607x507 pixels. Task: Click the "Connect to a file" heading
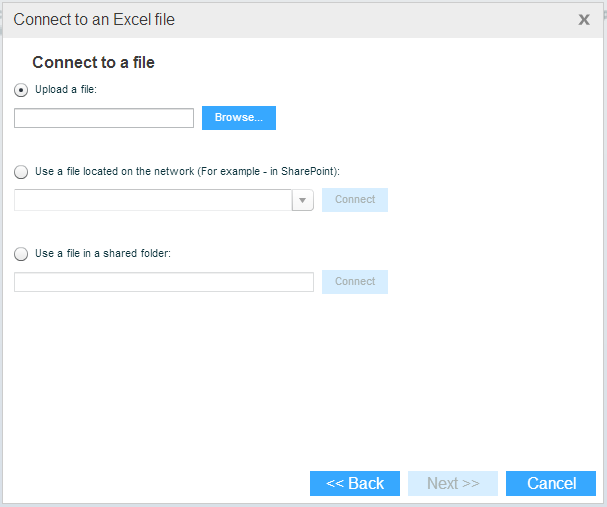93,62
